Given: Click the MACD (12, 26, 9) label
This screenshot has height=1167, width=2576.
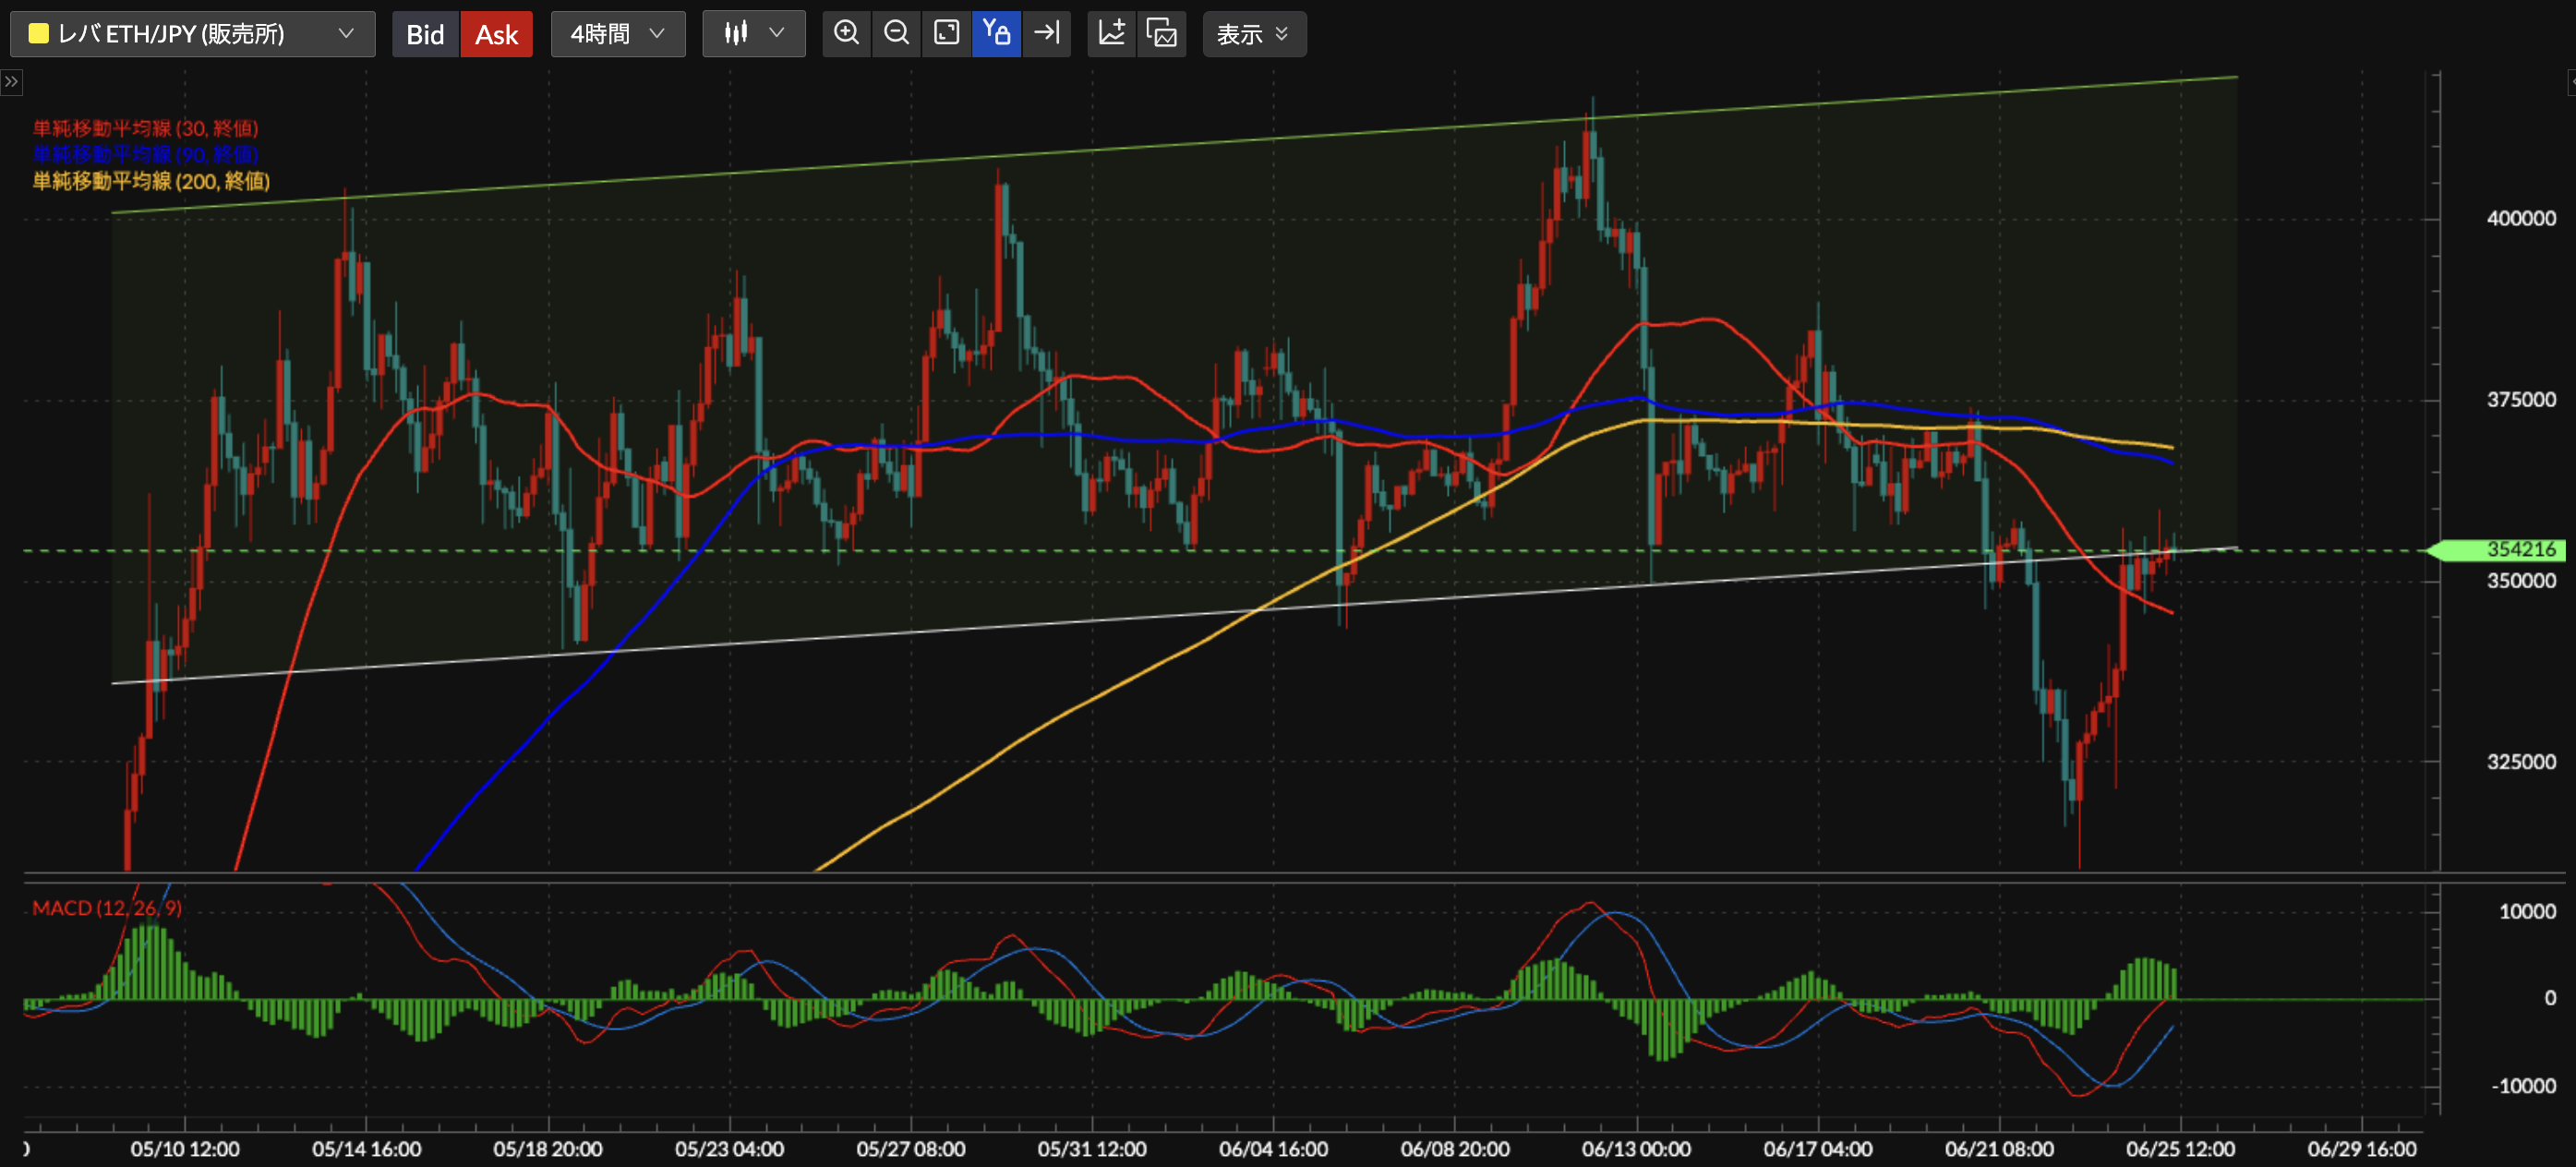Looking at the screenshot, I should 107,908.
